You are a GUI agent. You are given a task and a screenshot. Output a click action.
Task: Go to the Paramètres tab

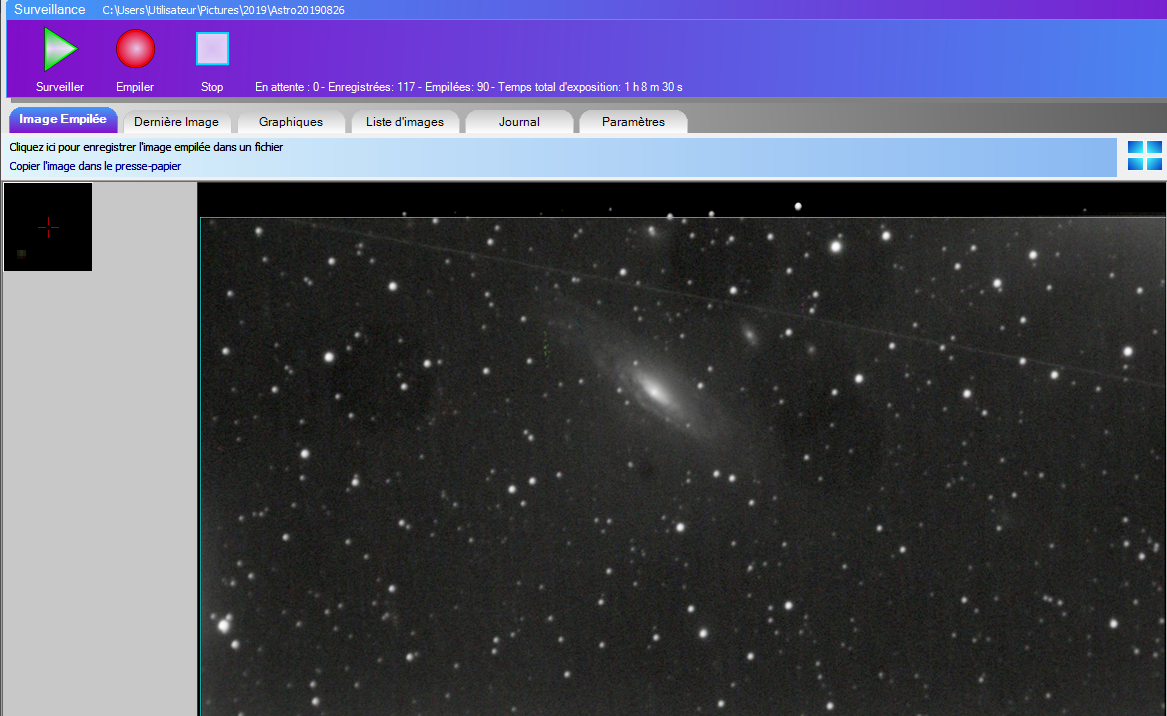coord(633,122)
